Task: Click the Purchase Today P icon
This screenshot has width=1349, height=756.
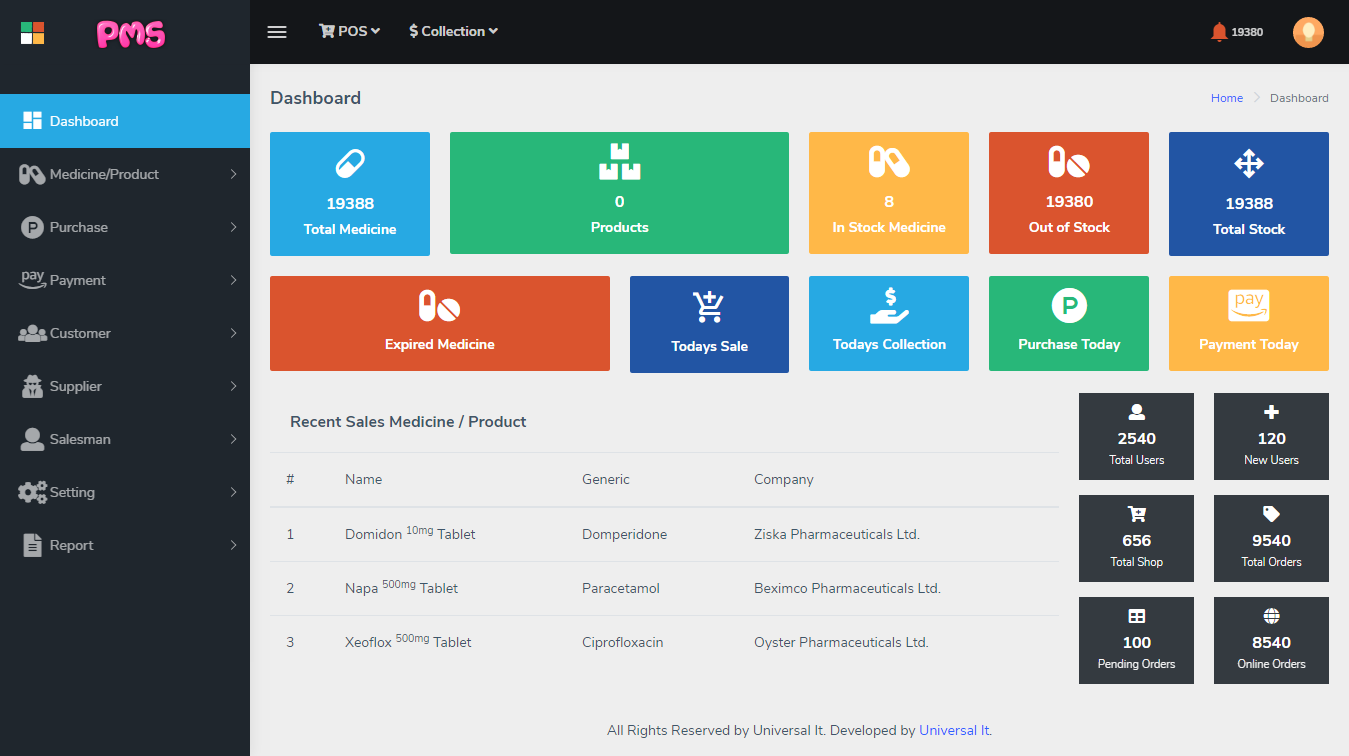Action: point(1068,305)
